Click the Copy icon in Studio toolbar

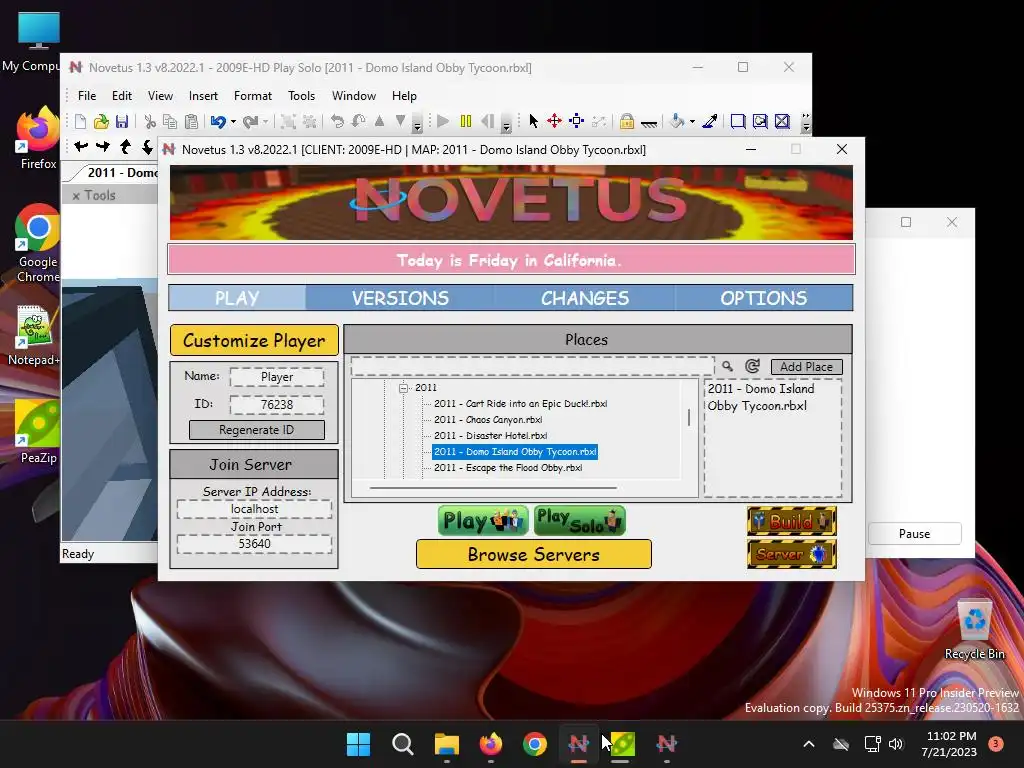[170, 121]
